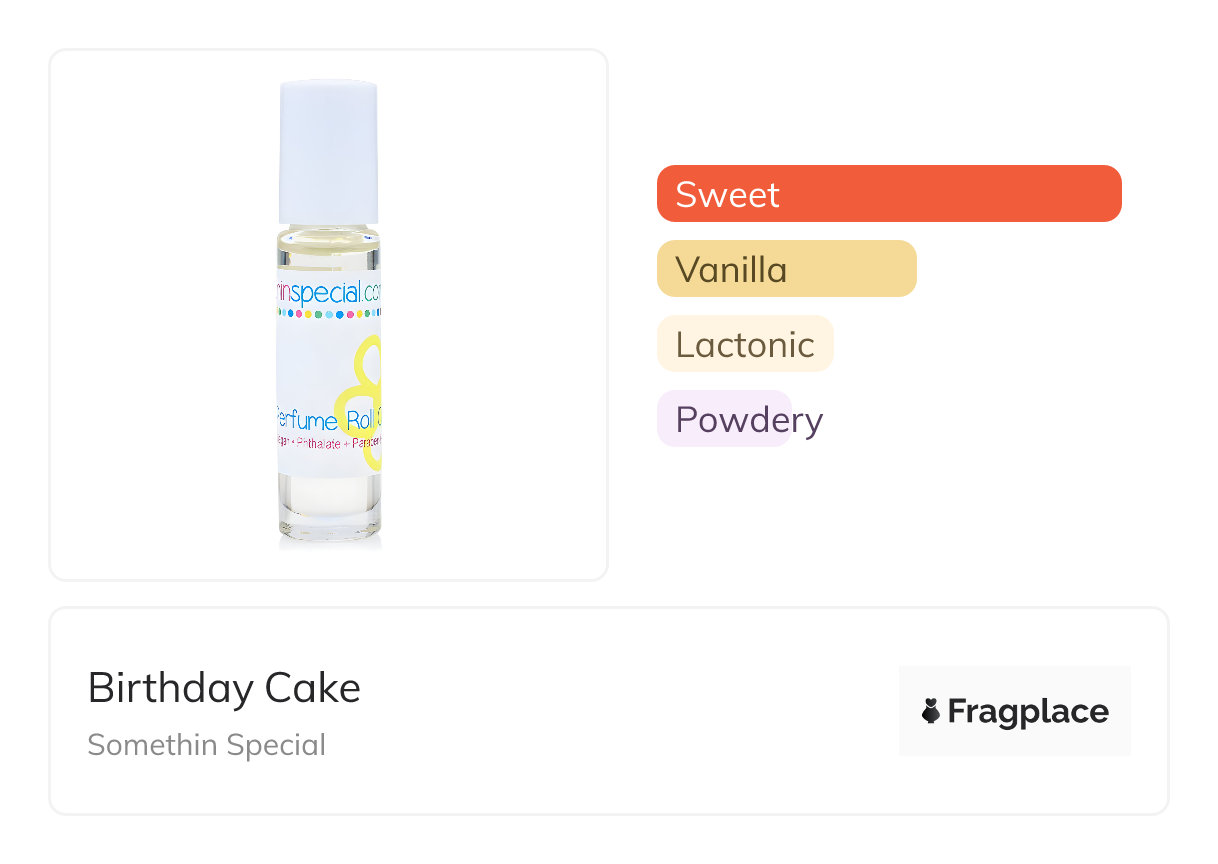Open the Somethin Special brand name
Viewport: 1218px width, 864px height.
[x=206, y=745]
